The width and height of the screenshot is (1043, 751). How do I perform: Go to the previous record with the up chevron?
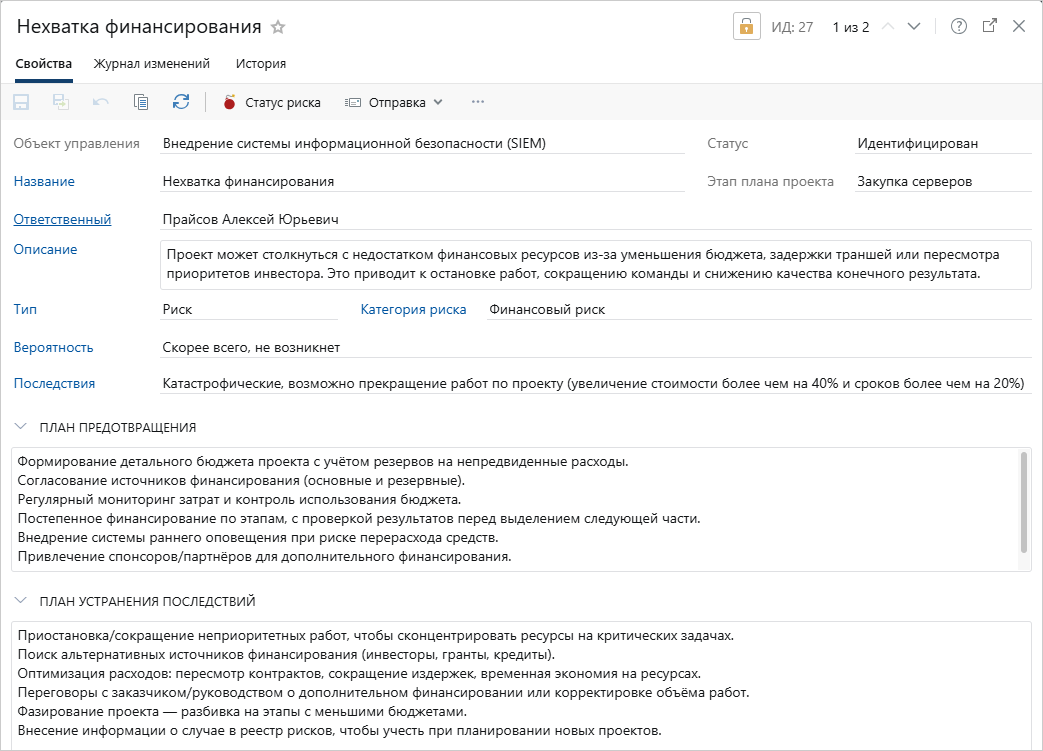click(x=886, y=27)
